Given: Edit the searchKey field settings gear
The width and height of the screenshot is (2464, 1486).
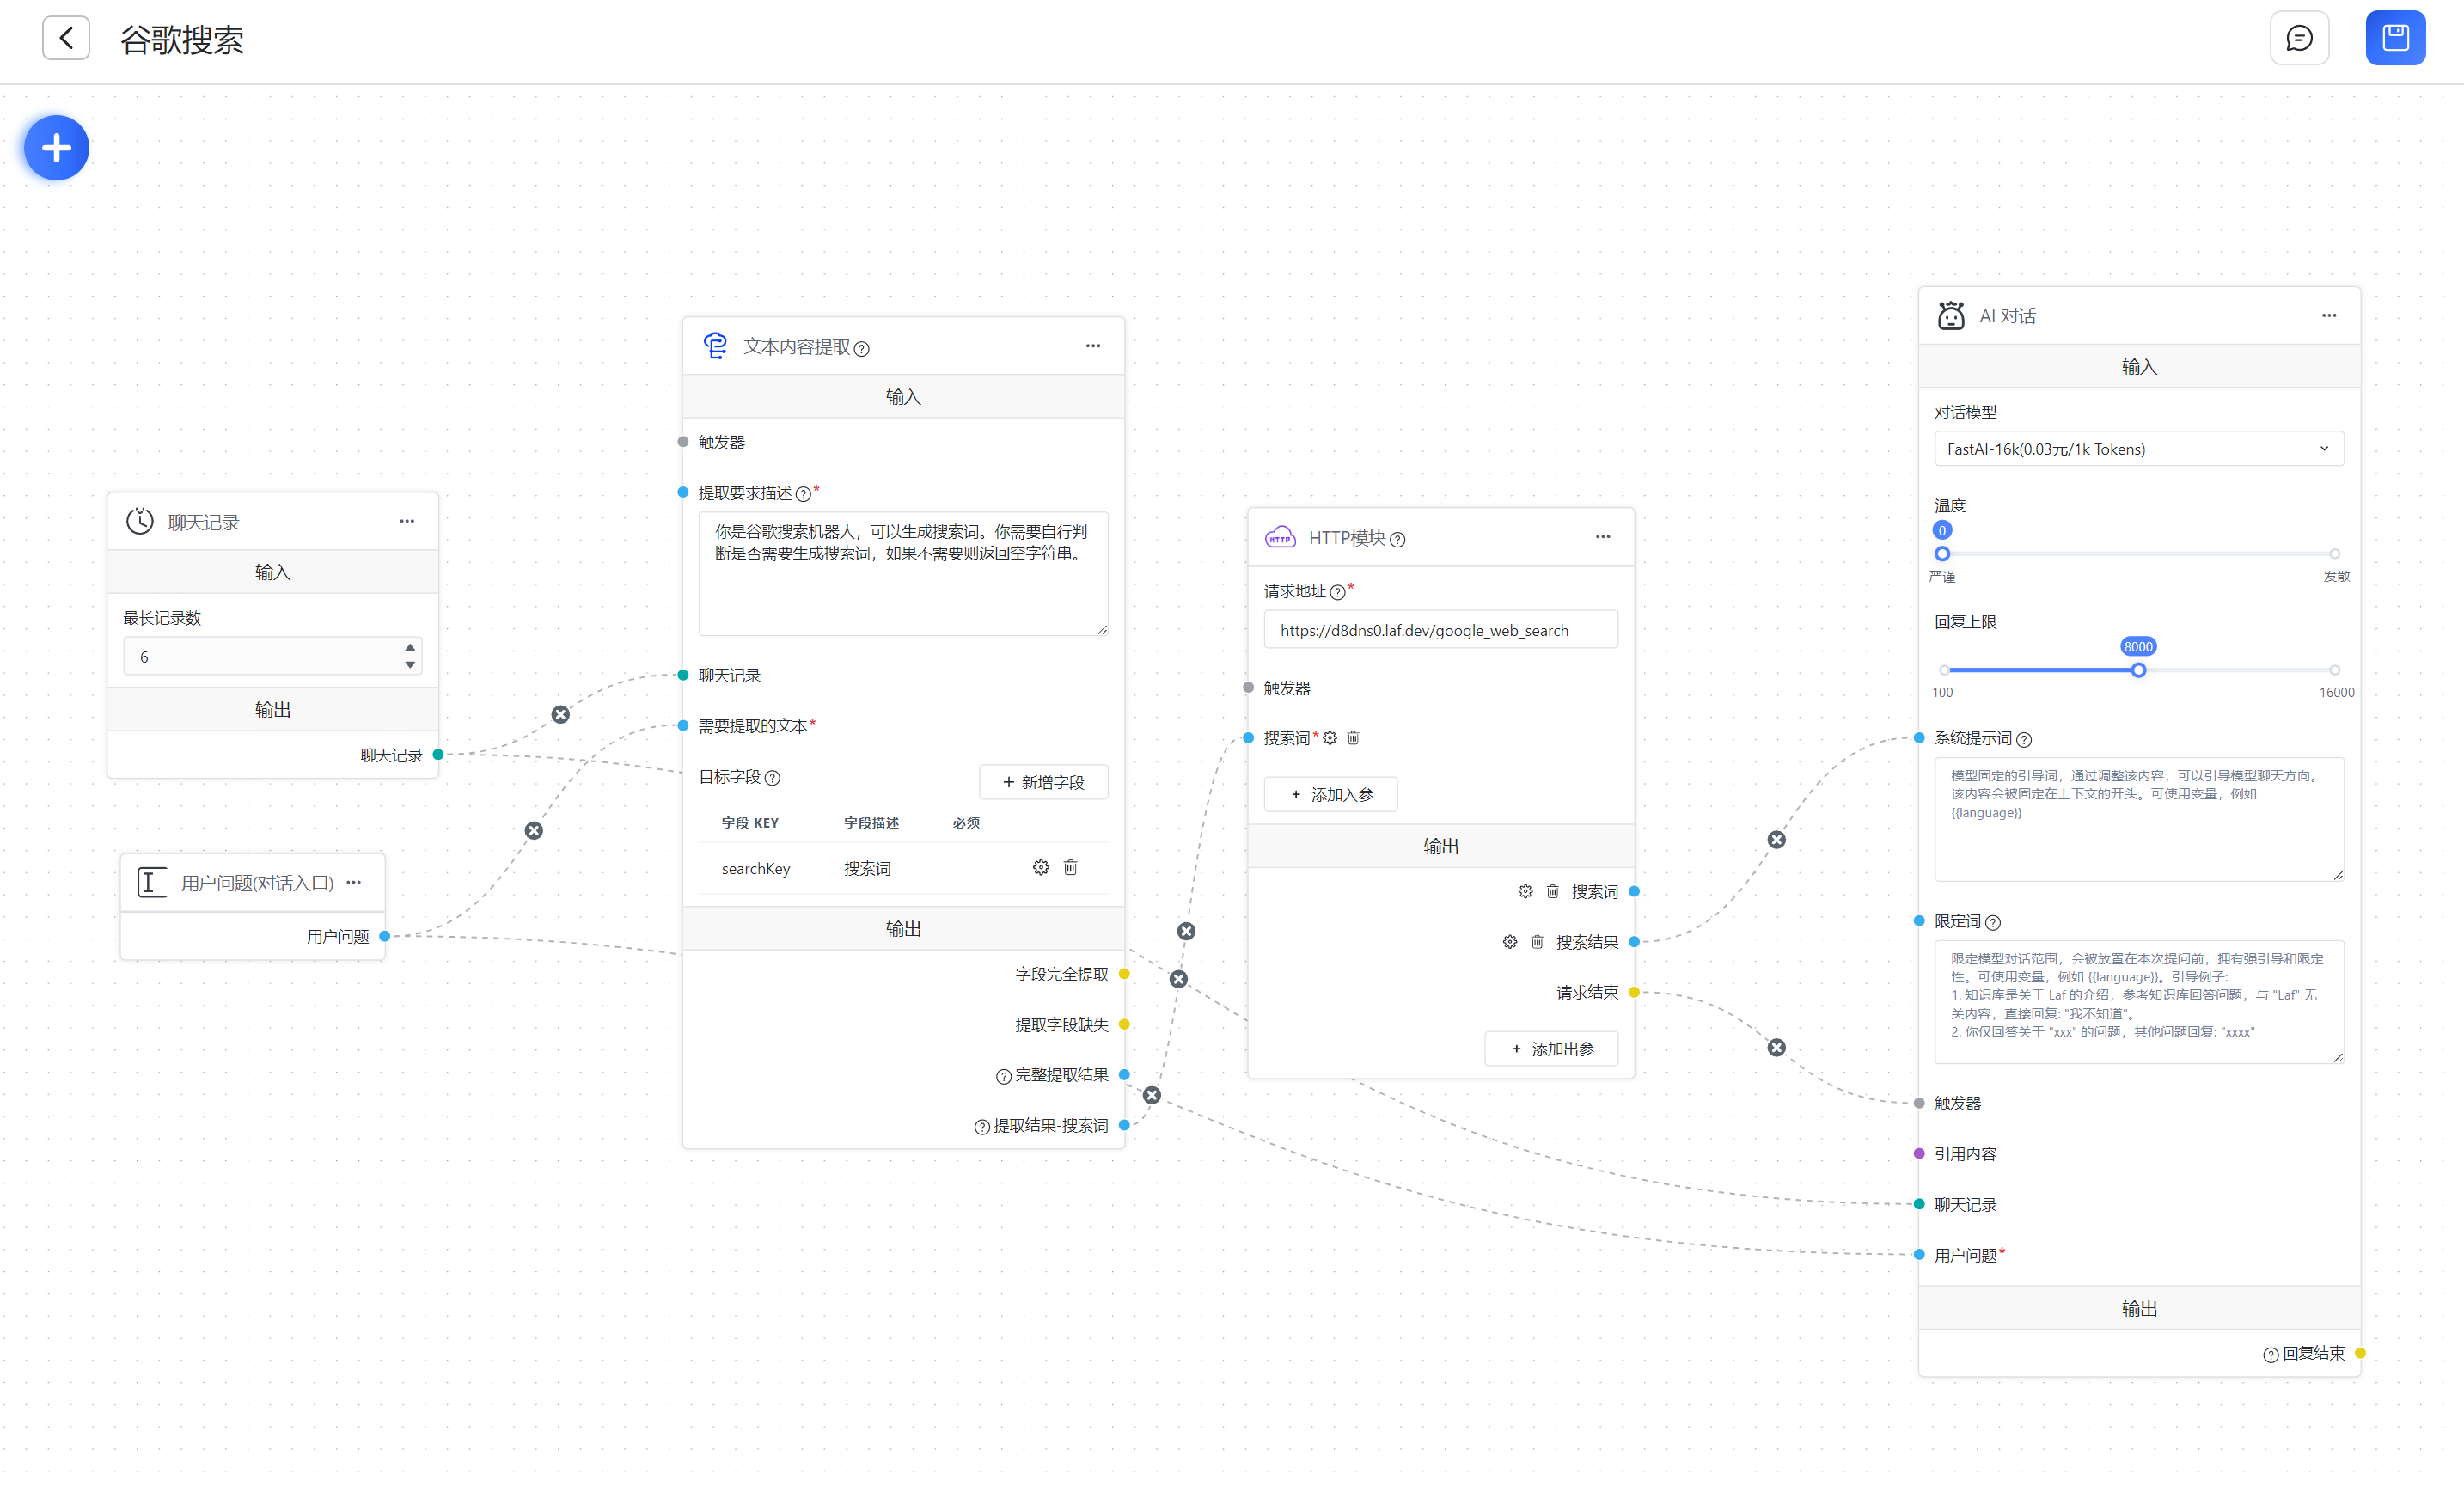Looking at the screenshot, I should pyautogui.click(x=1041, y=867).
